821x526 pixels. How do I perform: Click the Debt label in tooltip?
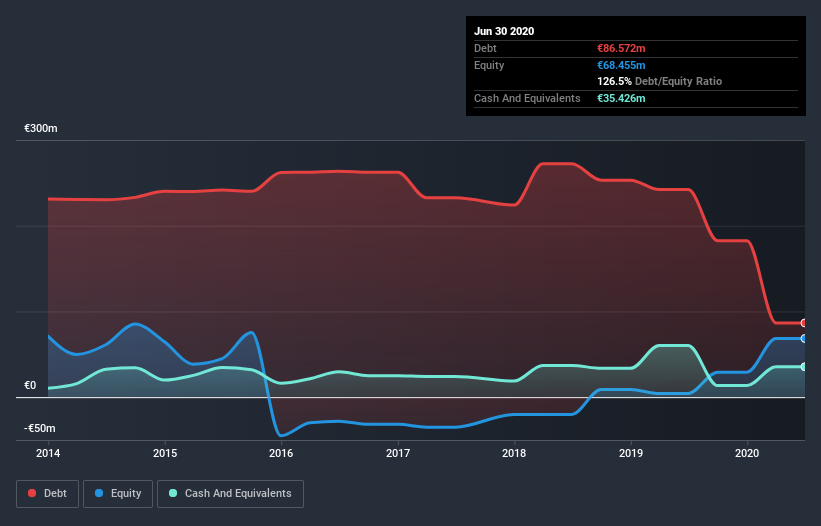[485, 48]
